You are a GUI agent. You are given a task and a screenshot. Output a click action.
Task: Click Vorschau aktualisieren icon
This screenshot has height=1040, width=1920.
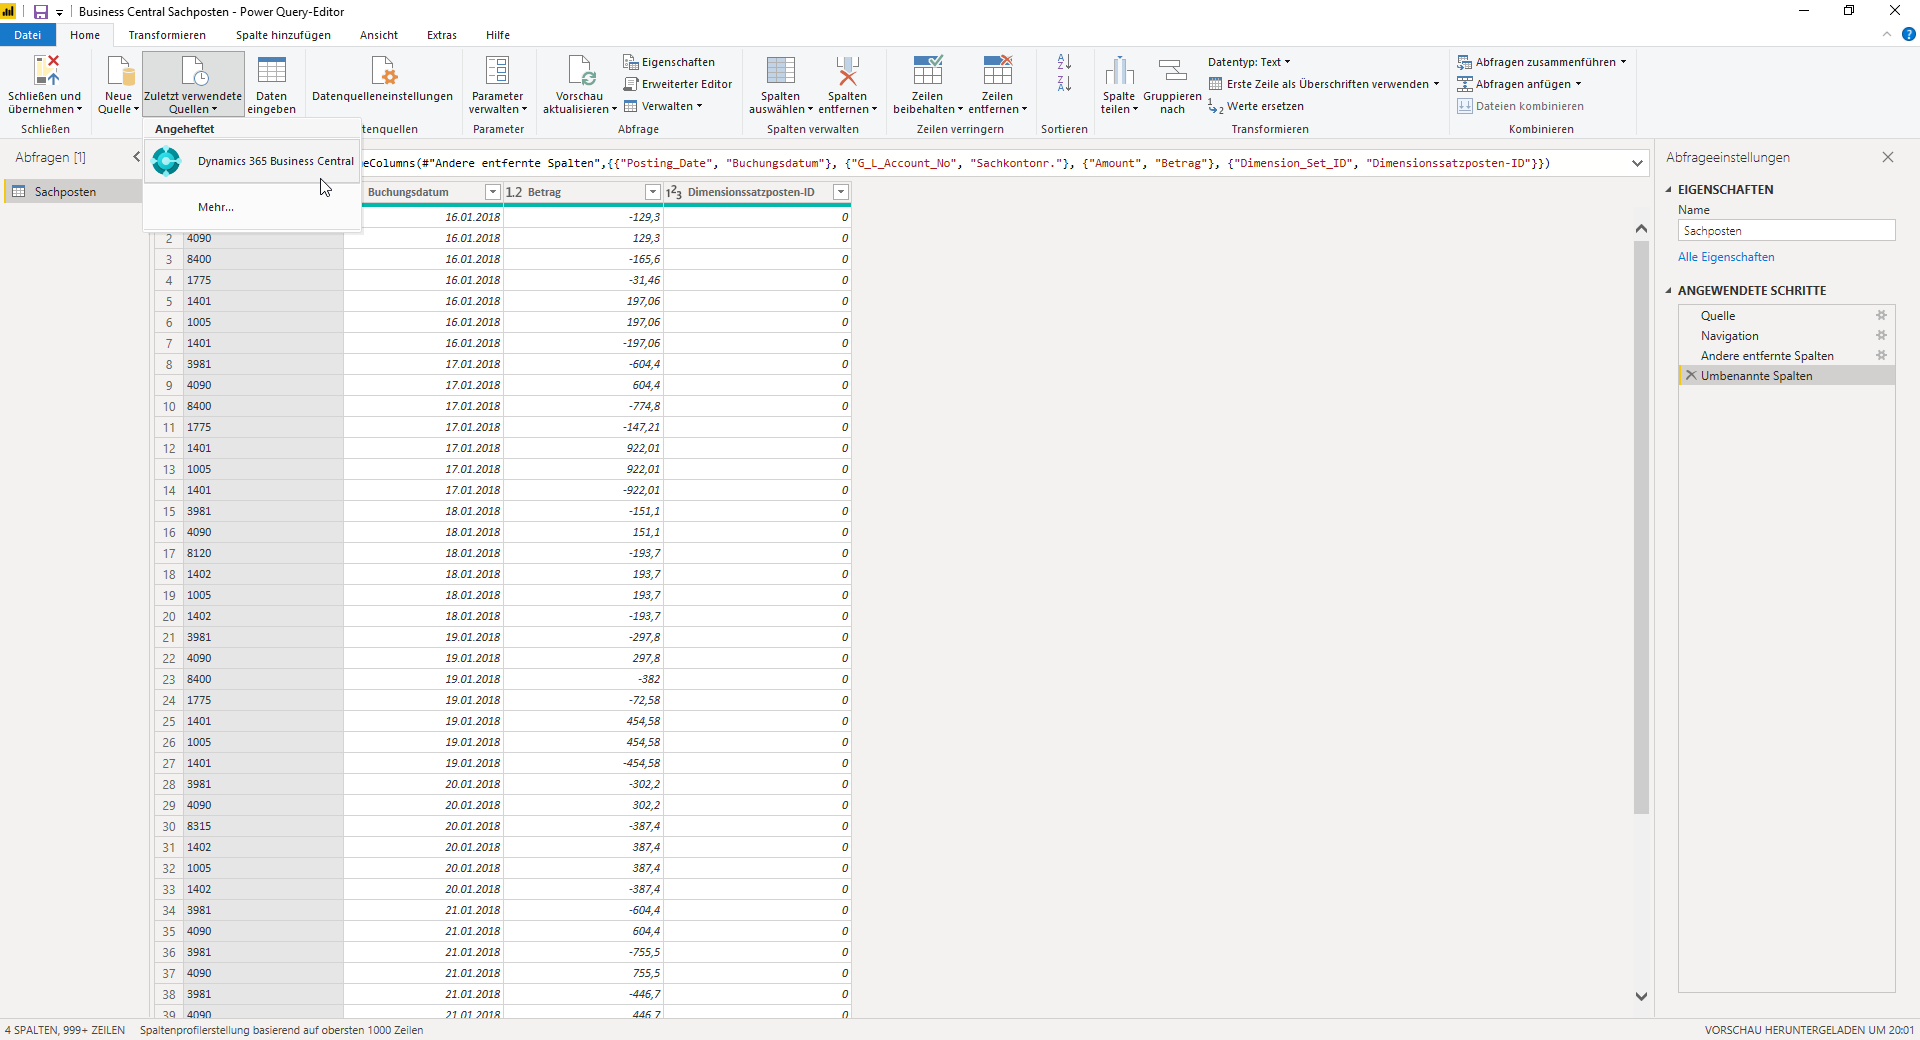(580, 70)
